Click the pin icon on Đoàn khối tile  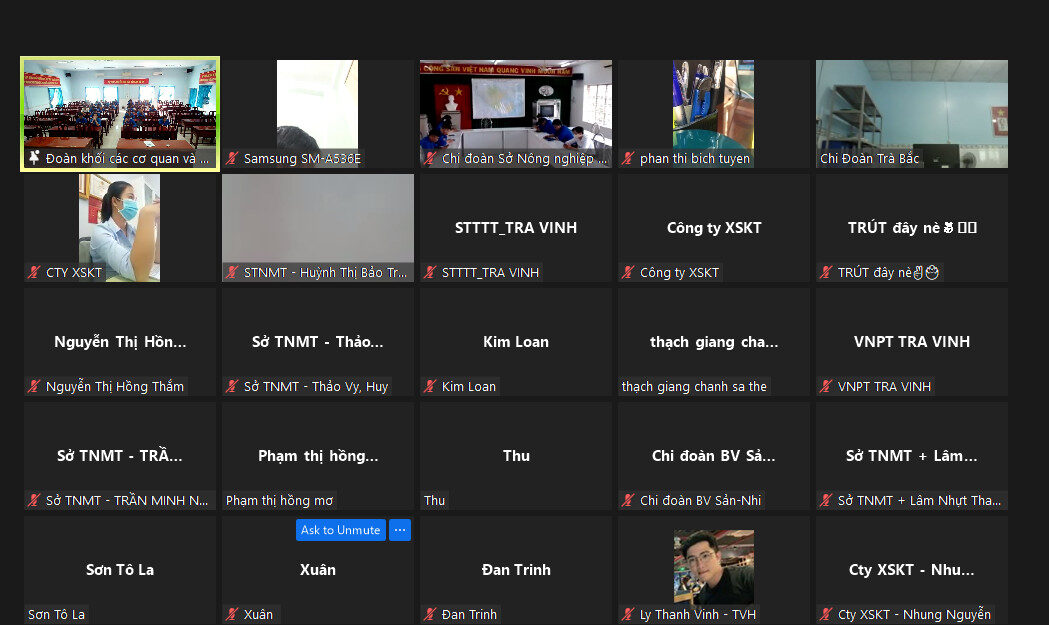coord(33,158)
